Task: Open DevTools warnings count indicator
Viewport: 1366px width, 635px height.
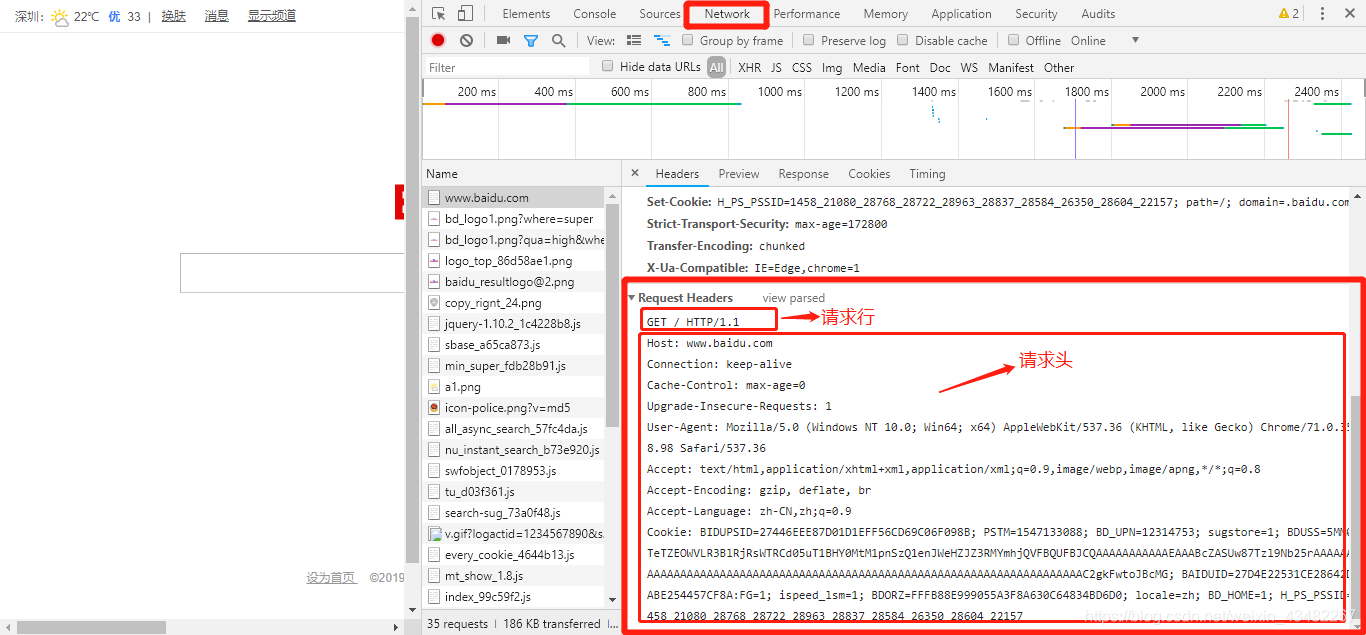Action: 1289,14
